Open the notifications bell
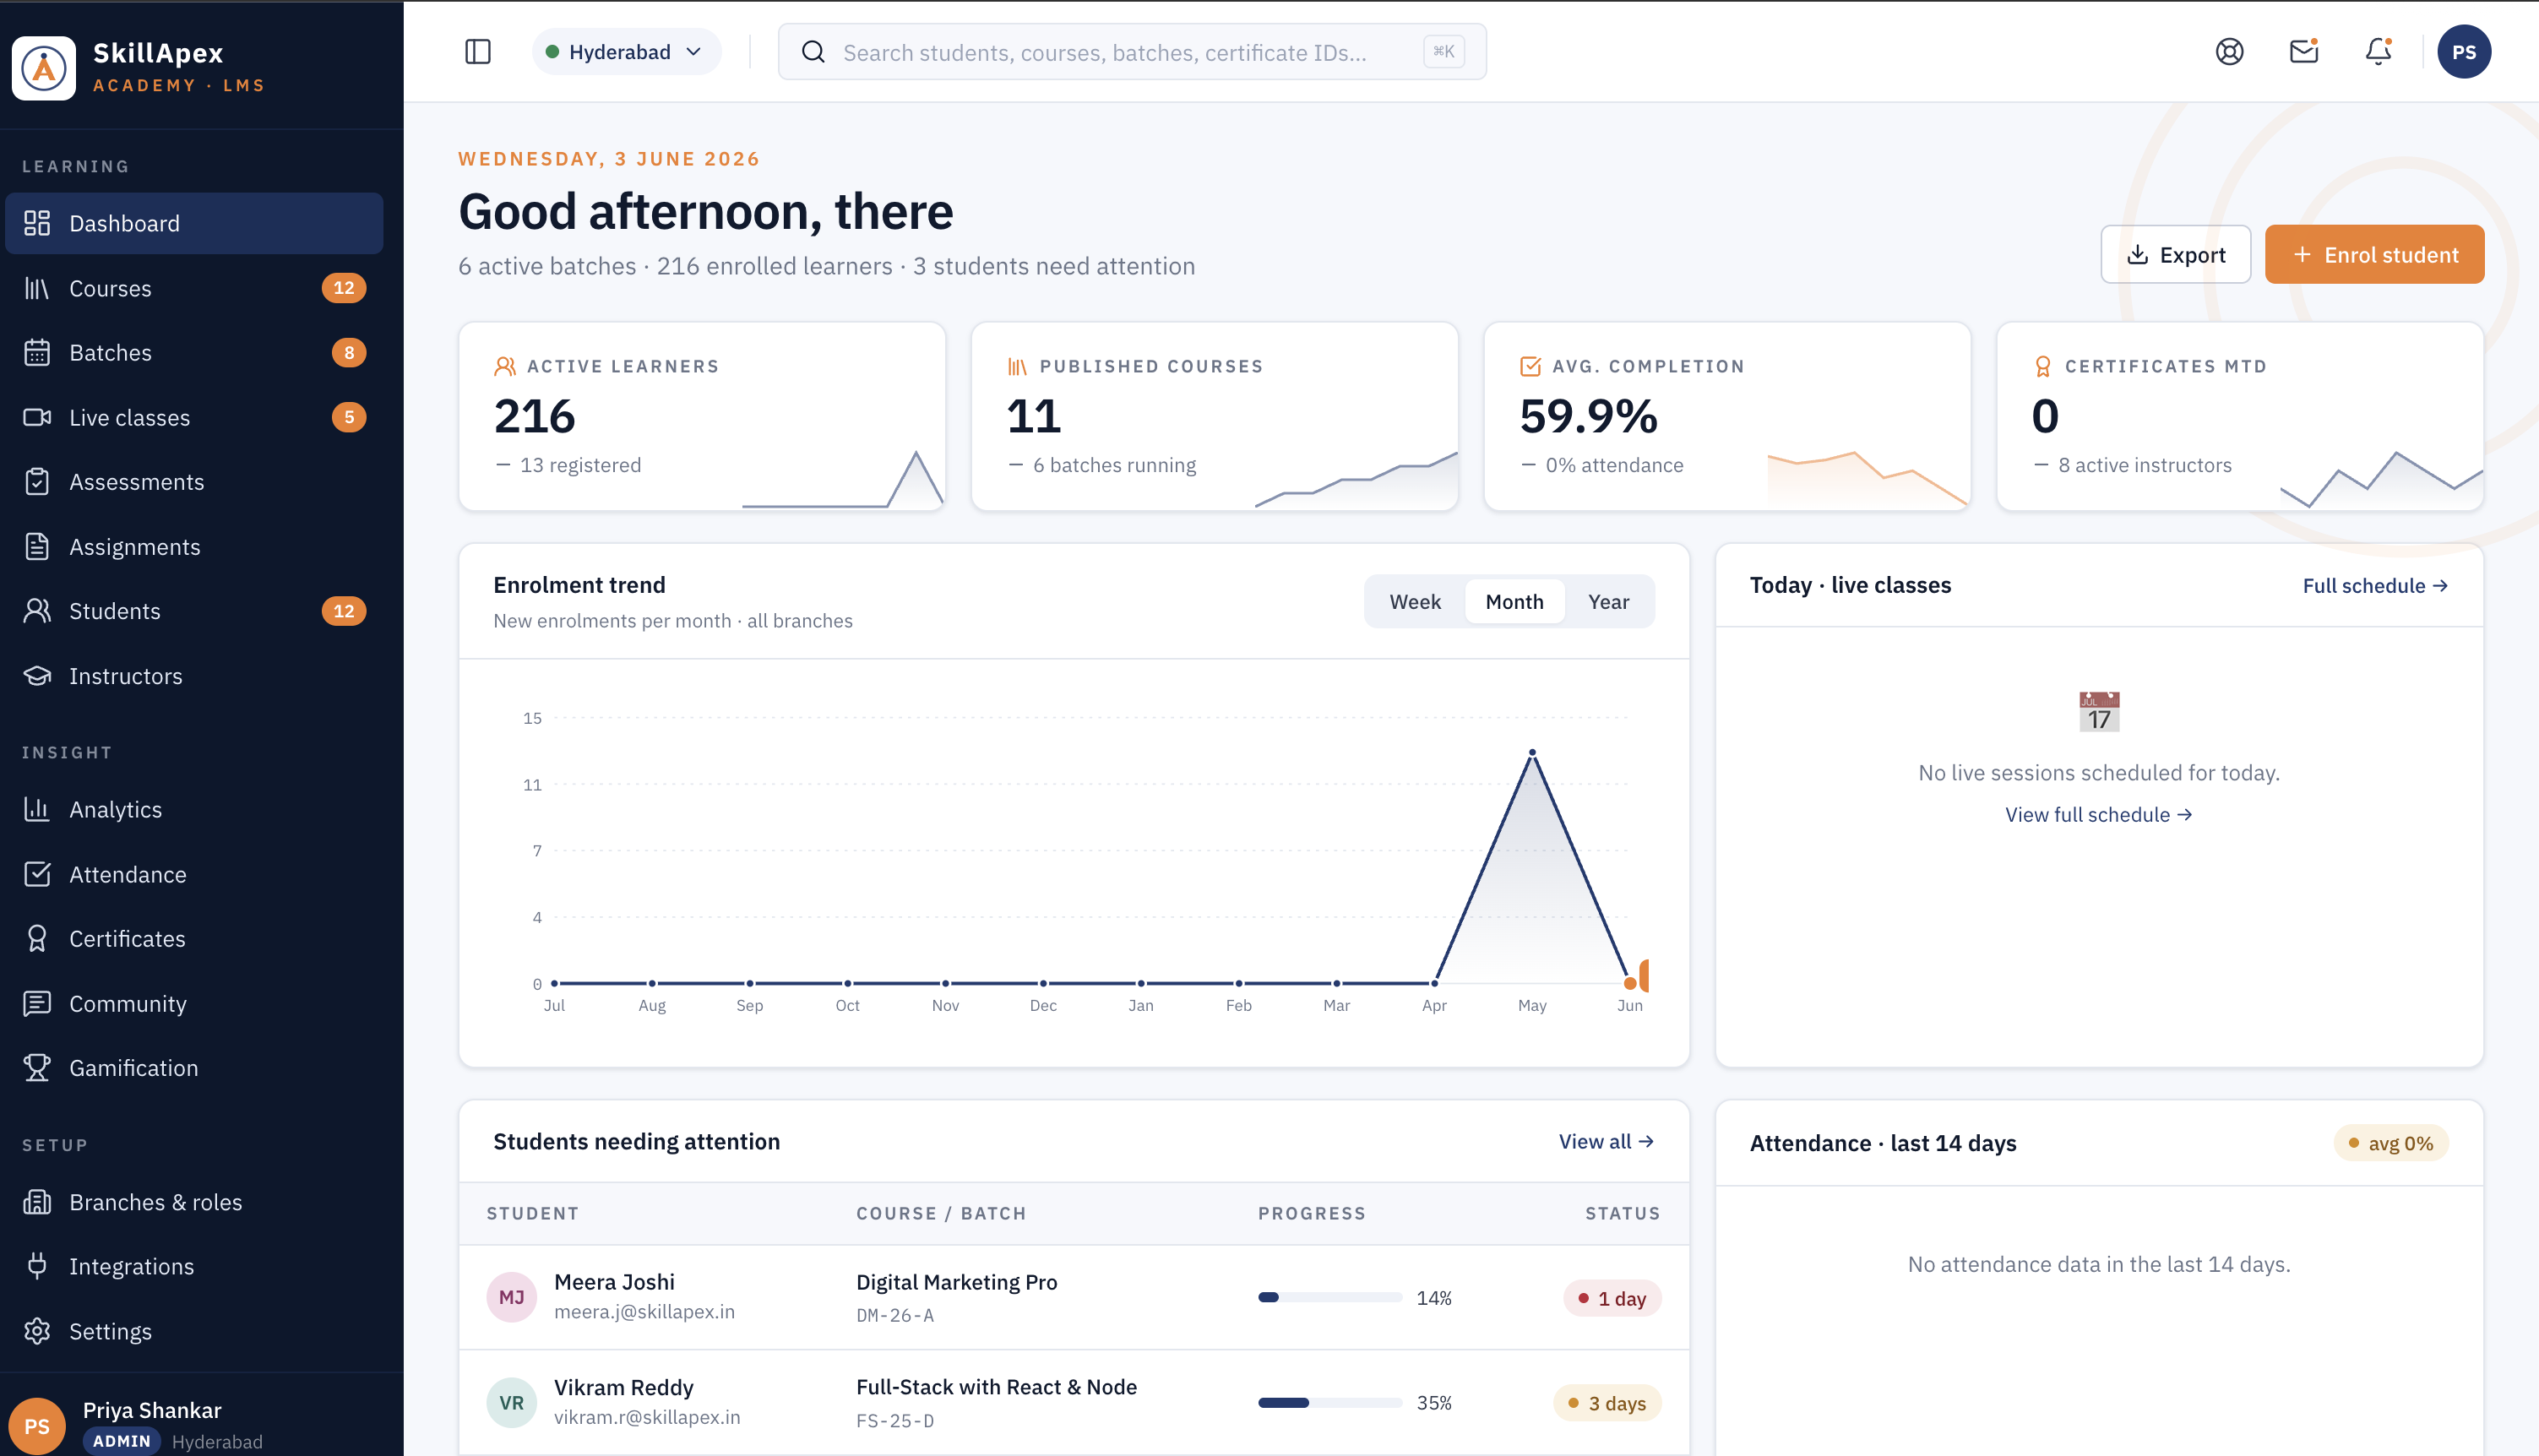 click(x=2378, y=52)
